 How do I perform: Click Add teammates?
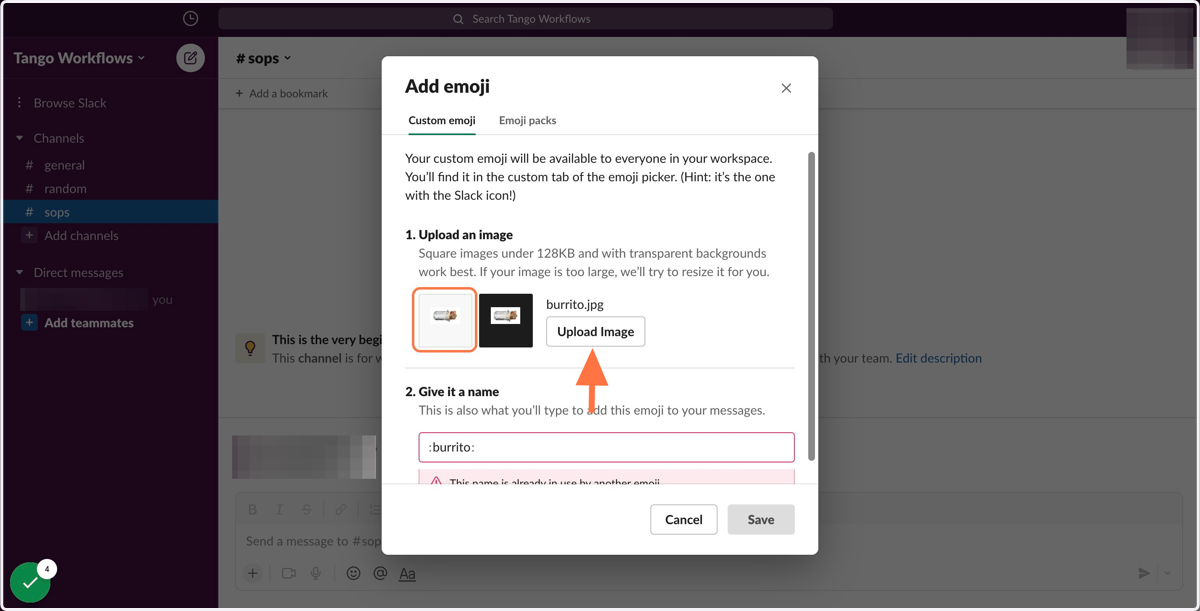coord(89,323)
